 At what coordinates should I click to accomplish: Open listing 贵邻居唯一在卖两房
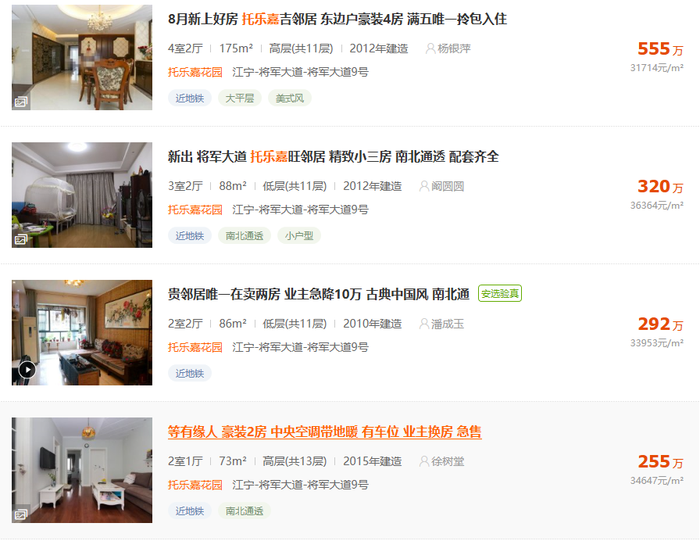pos(318,294)
